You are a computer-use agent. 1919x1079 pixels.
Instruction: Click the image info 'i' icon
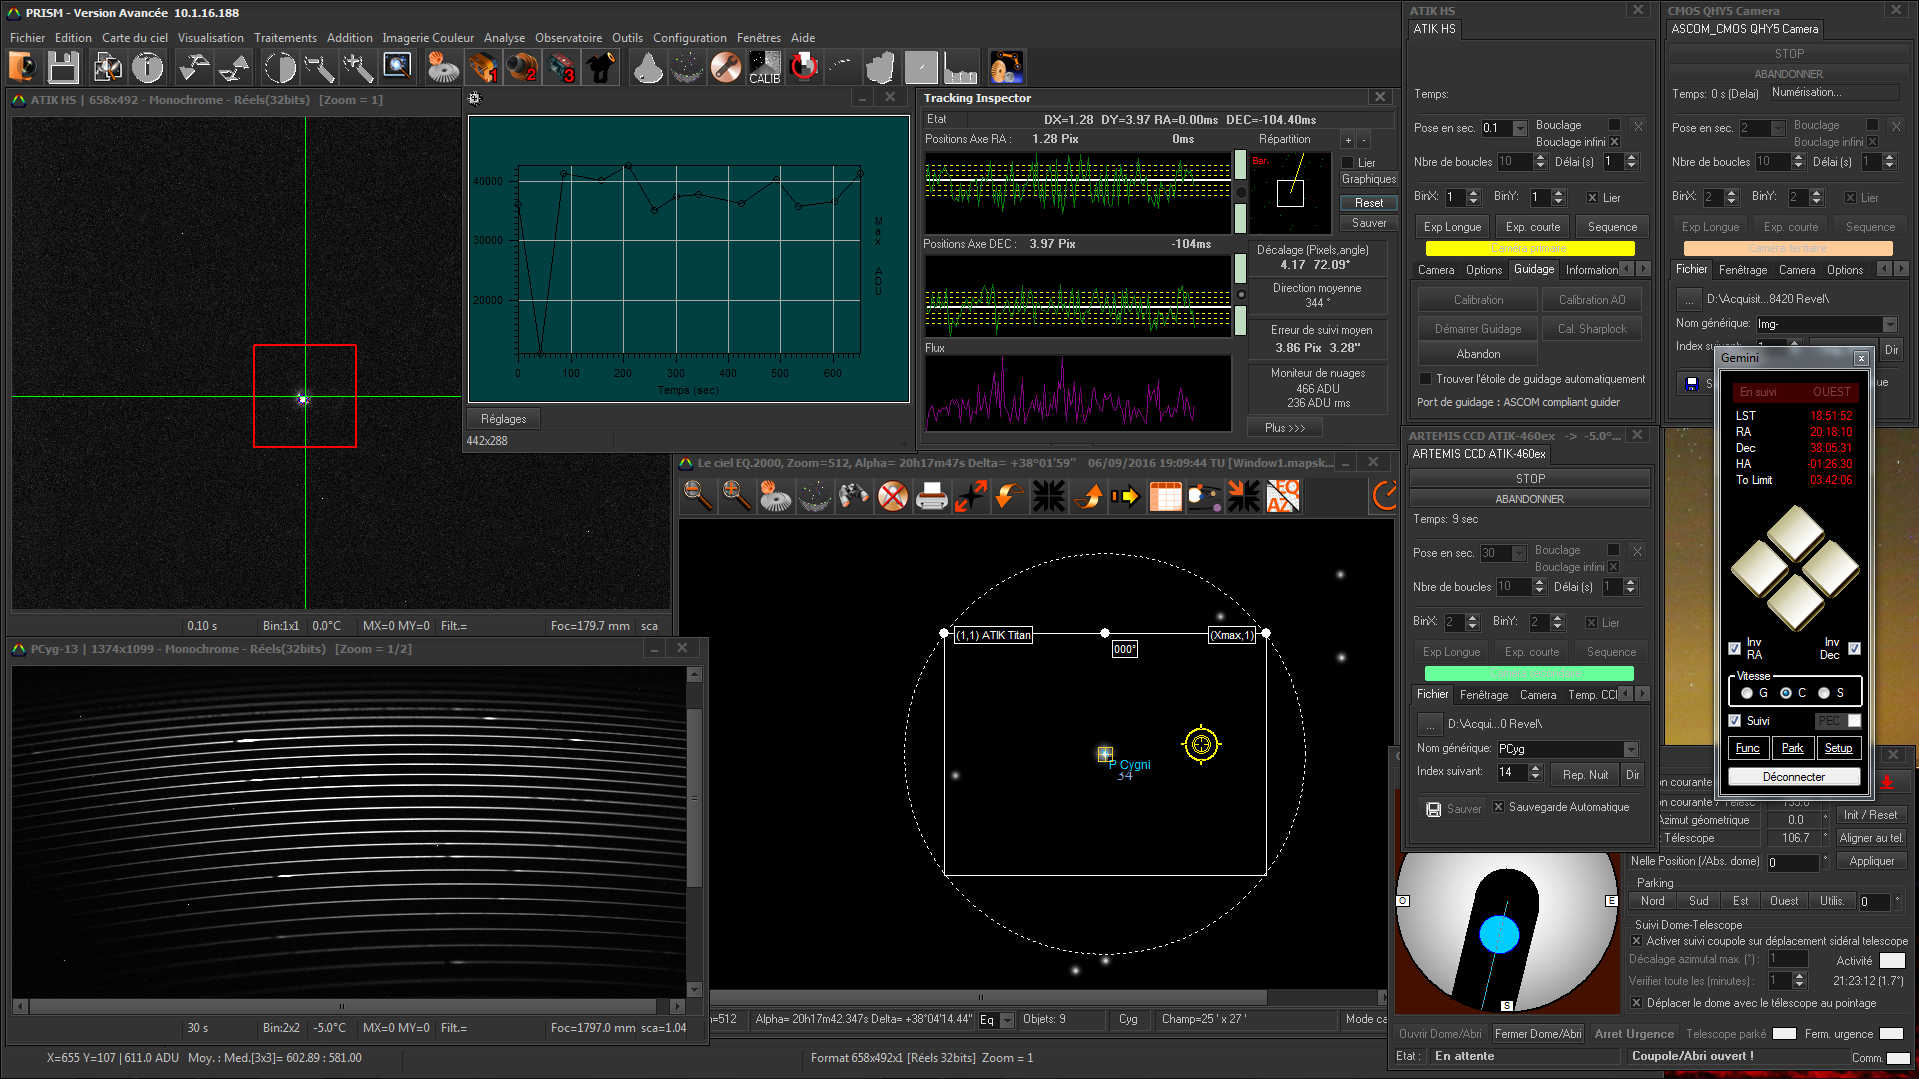(x=148, y=67)
